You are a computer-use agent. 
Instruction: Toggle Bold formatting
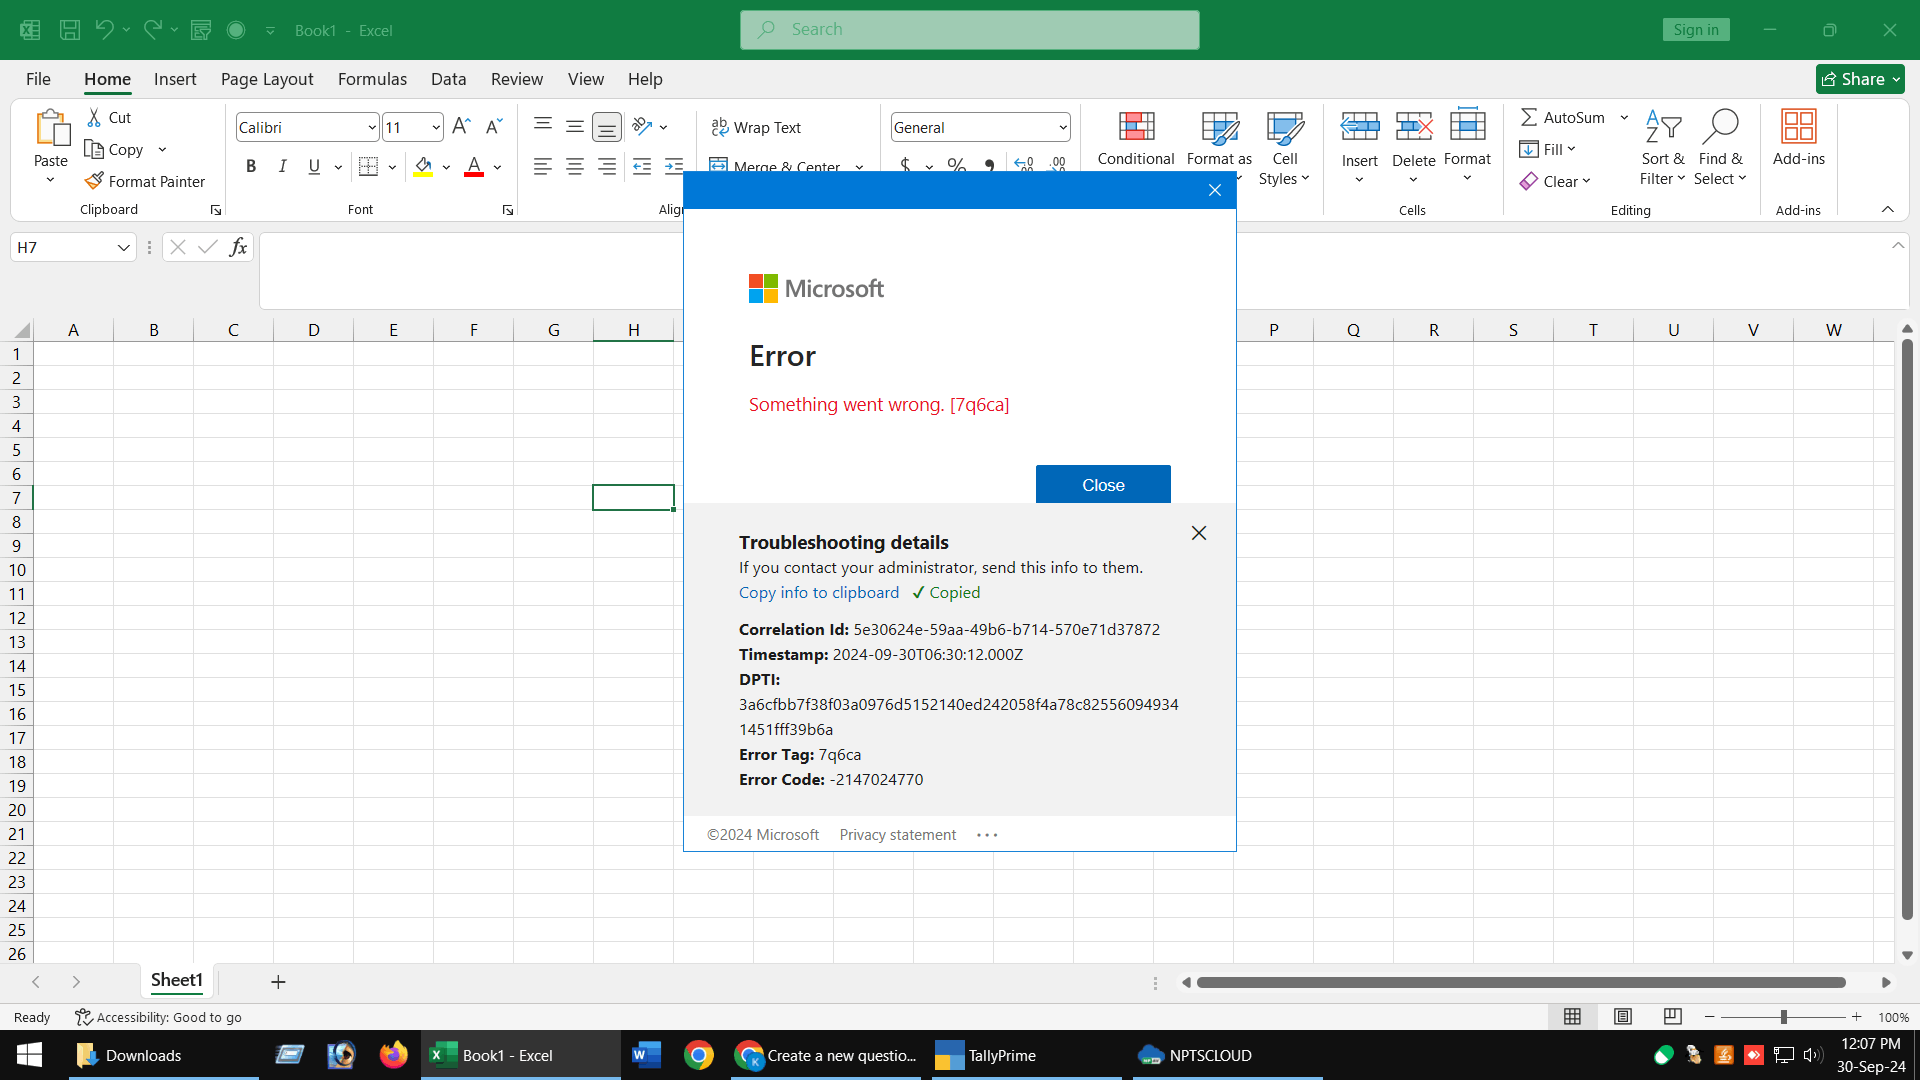pos(251,167)
